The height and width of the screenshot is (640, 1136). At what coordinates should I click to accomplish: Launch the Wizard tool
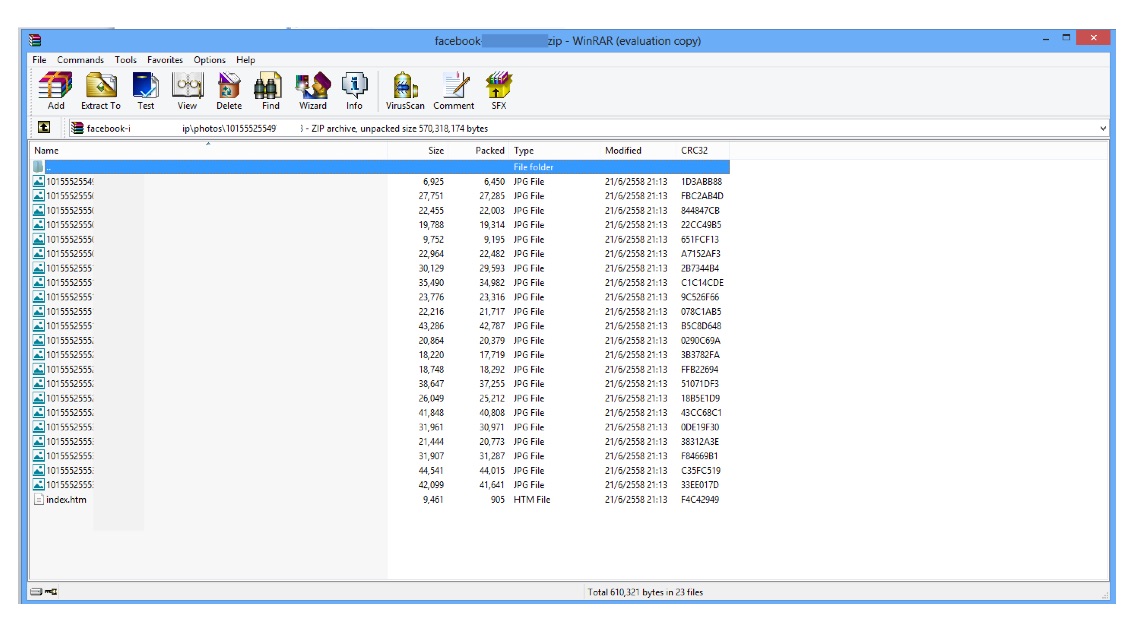point(313,91)
